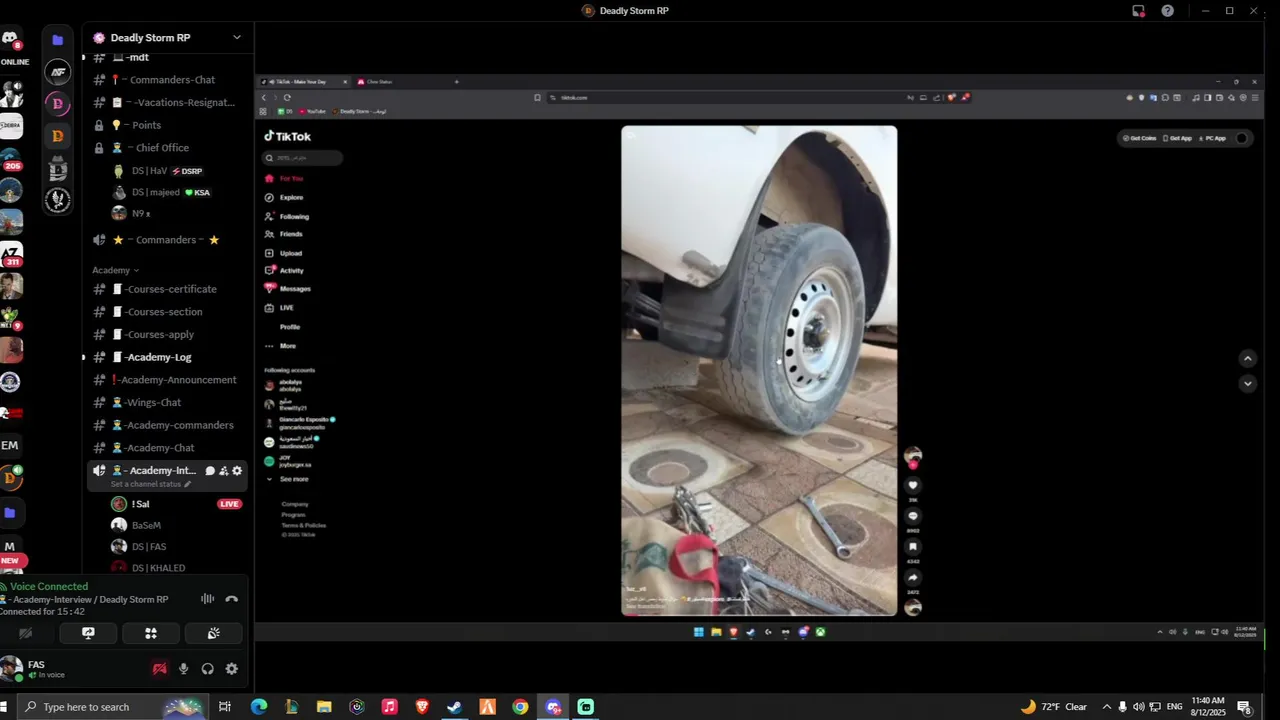Open Windows Task View button

225,707
